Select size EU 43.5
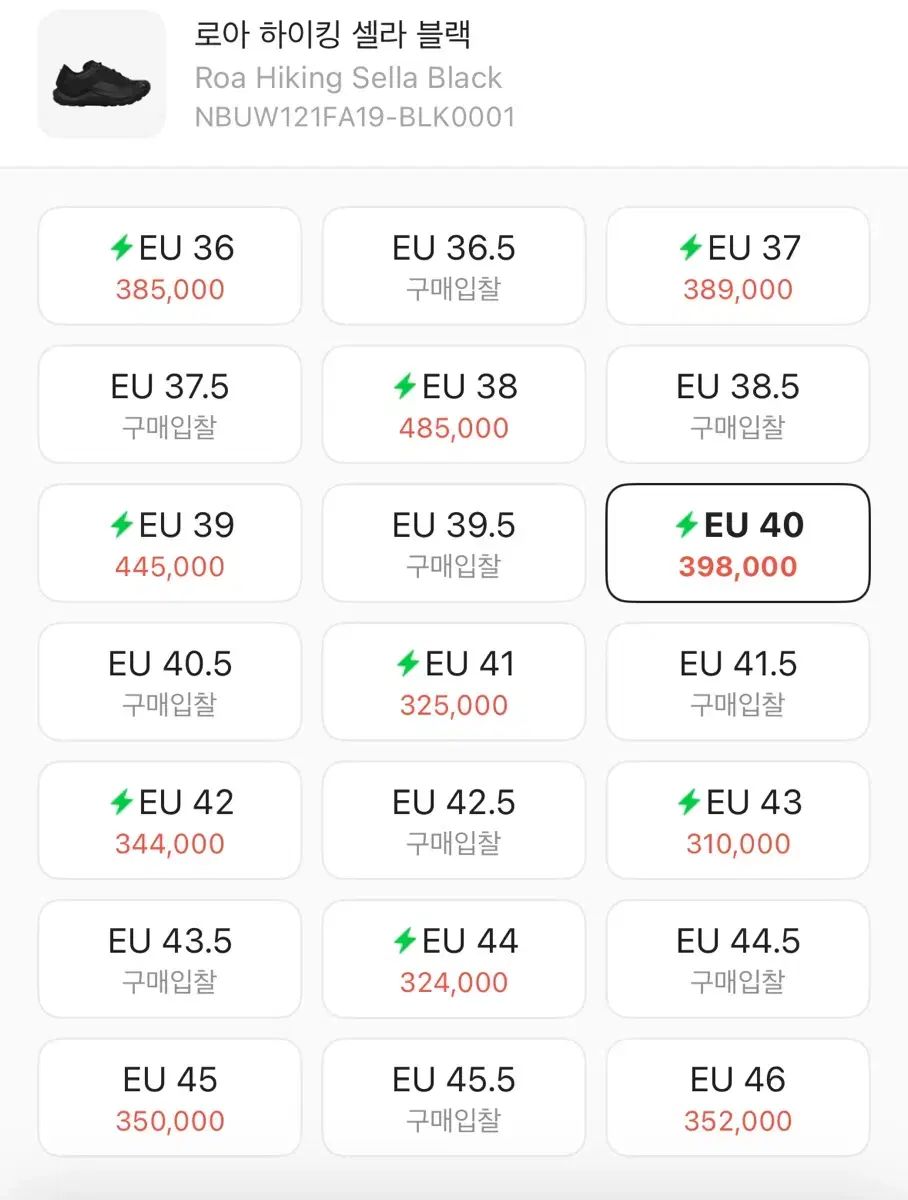Screen dimensions: 908x1200 [x=170, y=959]
